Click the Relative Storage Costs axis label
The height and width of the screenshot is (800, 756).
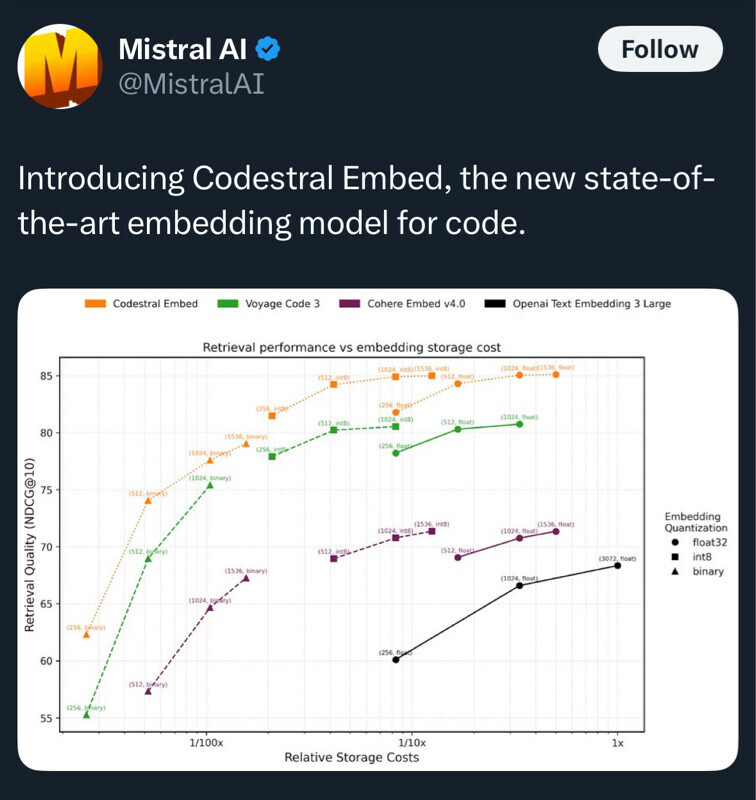pyautogui.click(x=351, y=757)
